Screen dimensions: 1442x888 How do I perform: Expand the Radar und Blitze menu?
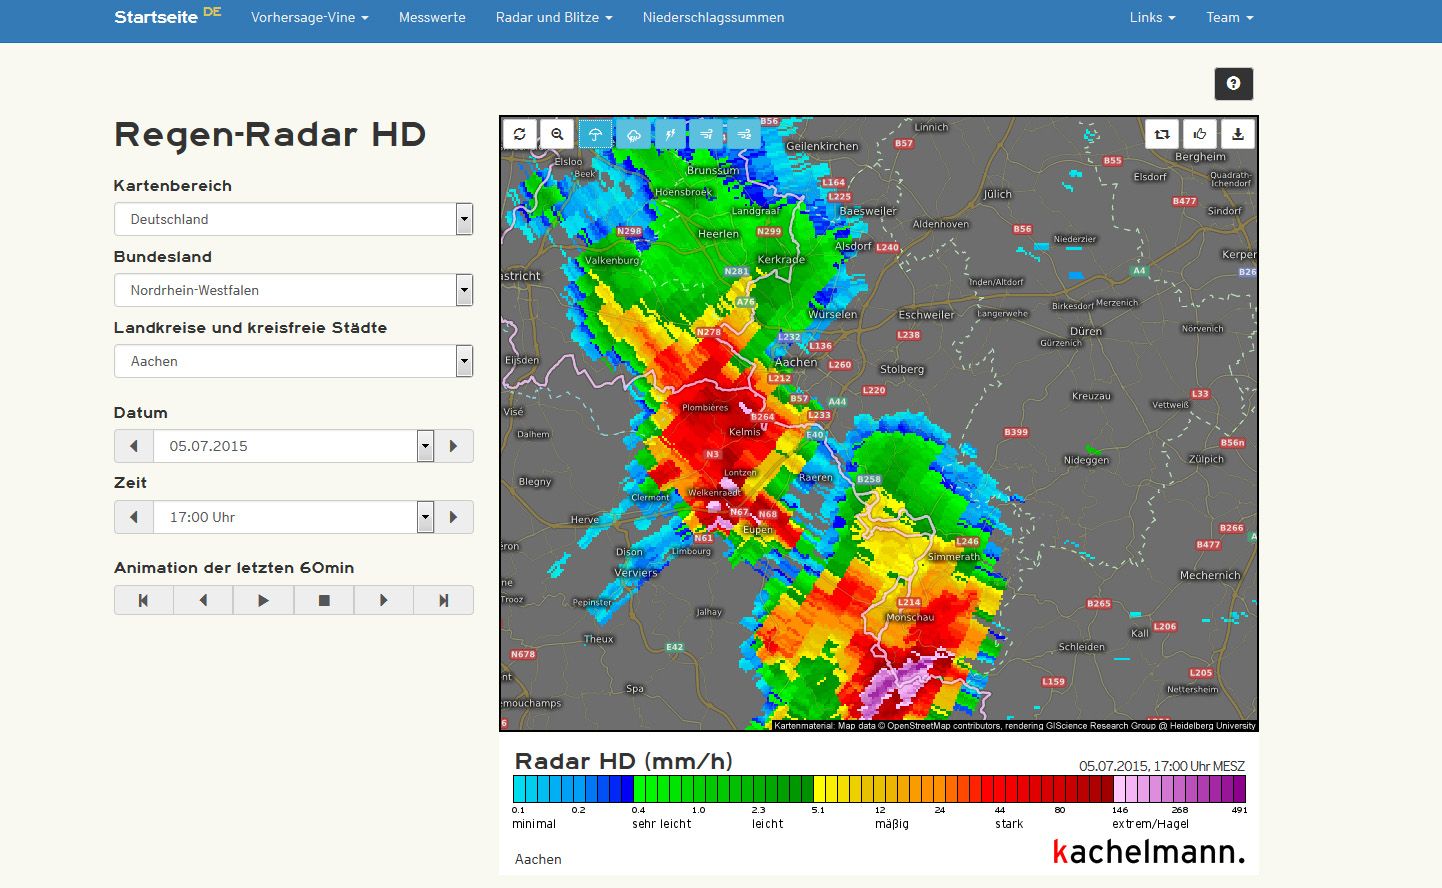click(554, 17)
